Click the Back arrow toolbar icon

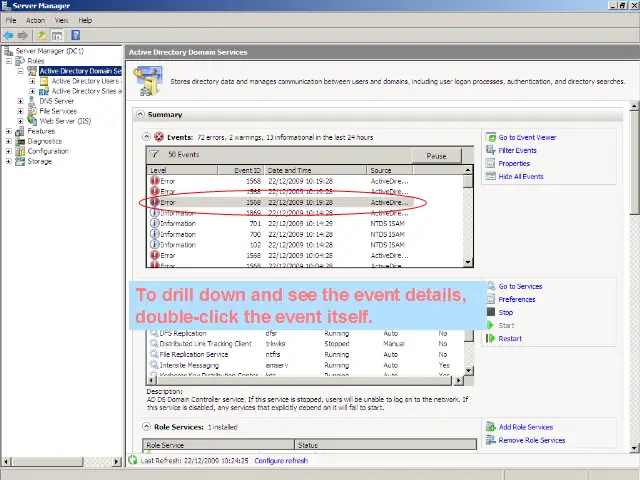(9, 35)
